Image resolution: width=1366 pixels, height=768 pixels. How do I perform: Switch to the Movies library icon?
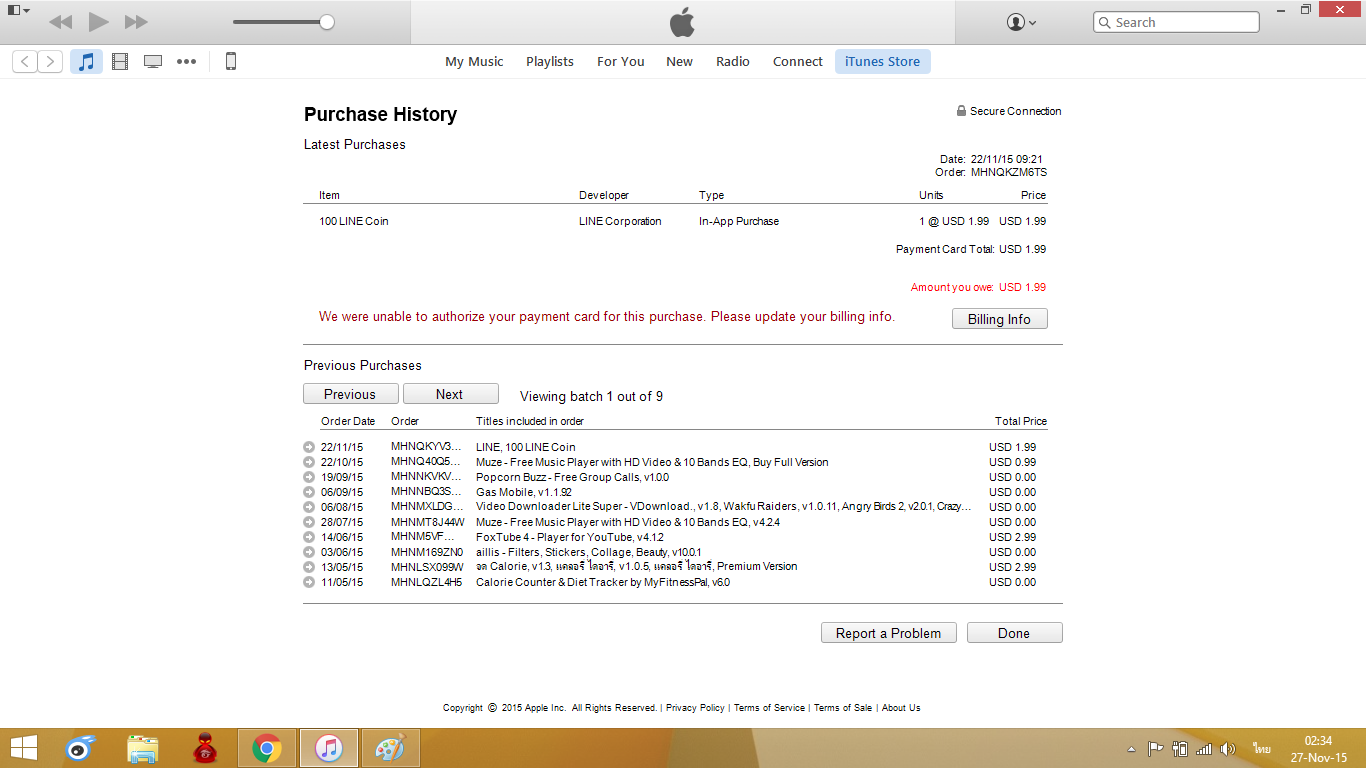click(120, 61)
